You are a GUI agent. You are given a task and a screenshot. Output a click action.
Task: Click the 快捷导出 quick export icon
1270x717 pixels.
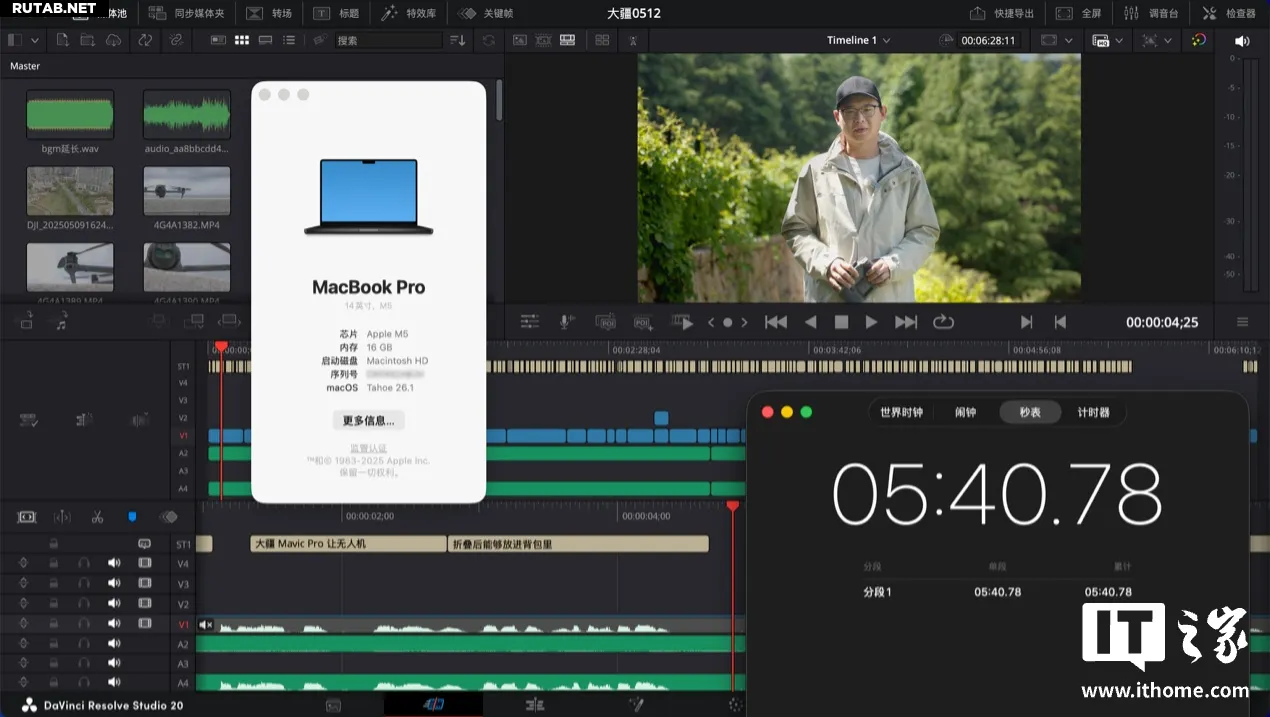point(977,14)
